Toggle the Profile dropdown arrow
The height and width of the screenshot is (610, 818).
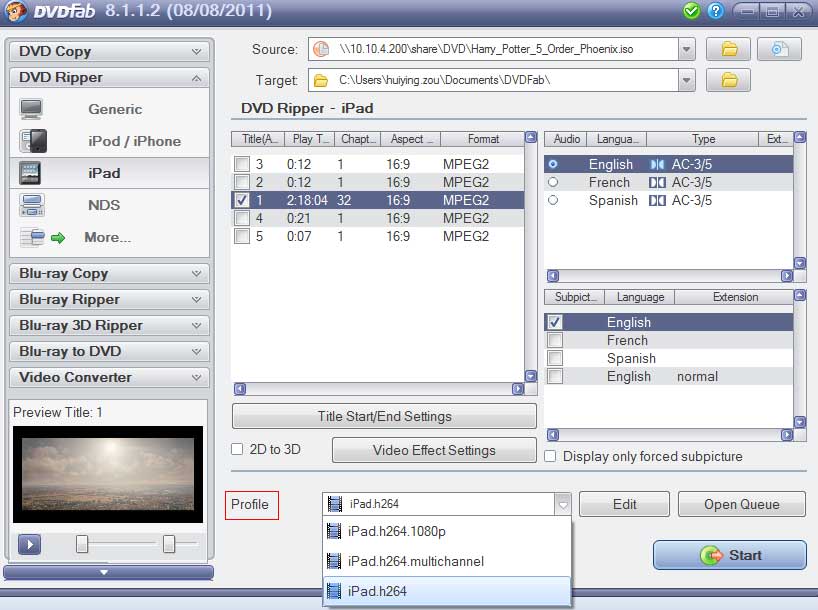pyautogui.click(x=562, y=504)
